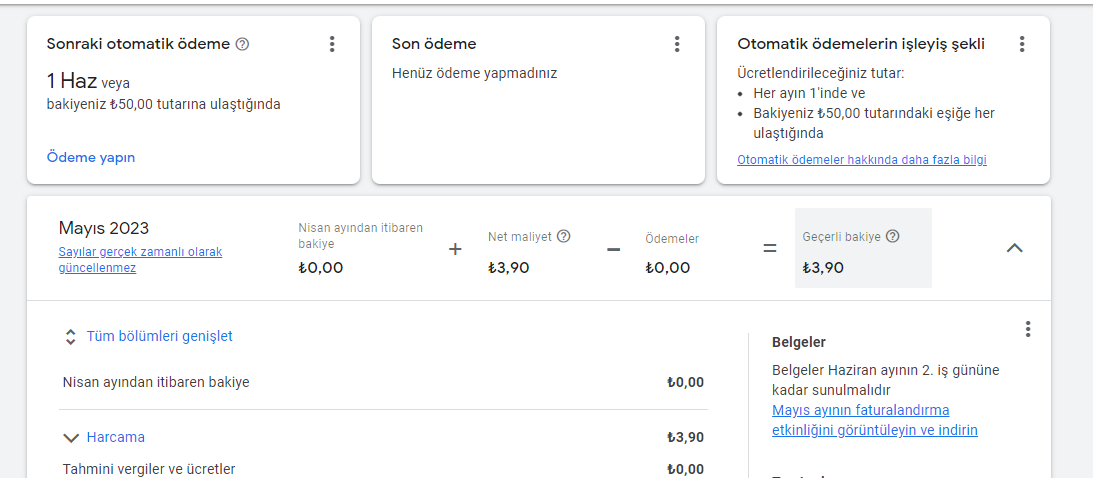Screen dimensions: 1093x478
Task: Click help icon beside Sonraki otomatik ödeme
Action: (243, 44)
